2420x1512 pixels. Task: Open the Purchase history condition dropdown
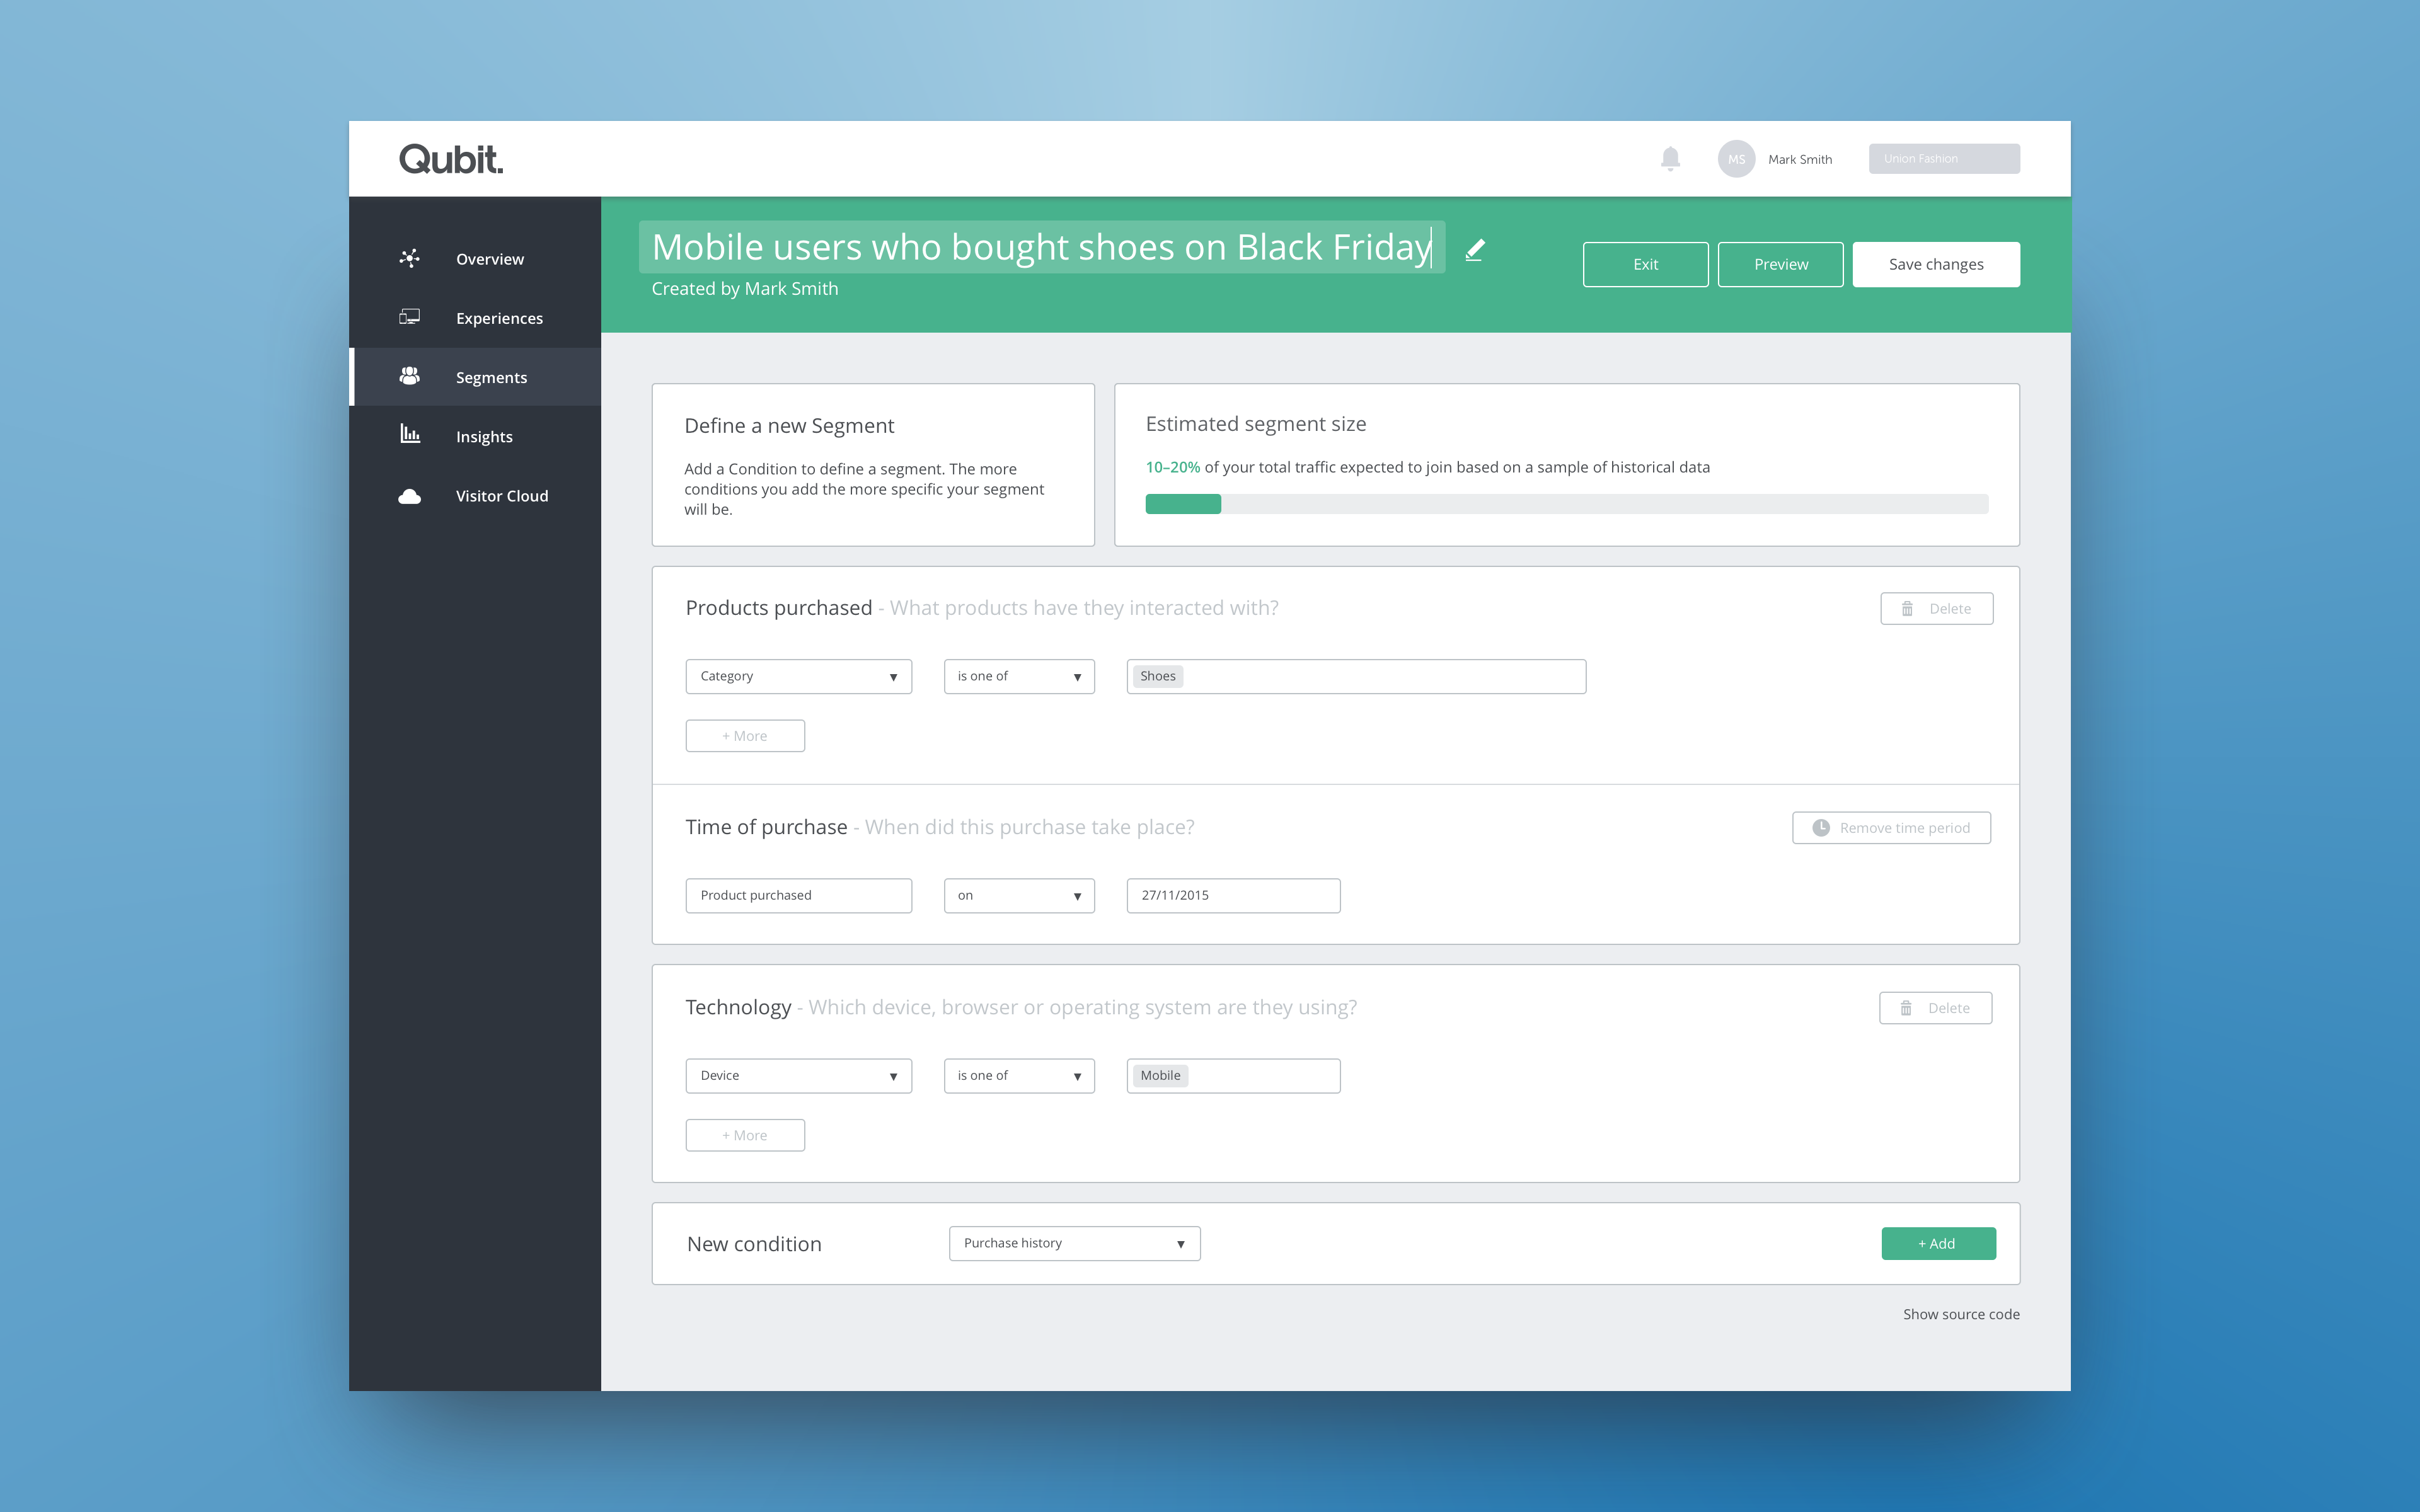pos(1074,1243)
